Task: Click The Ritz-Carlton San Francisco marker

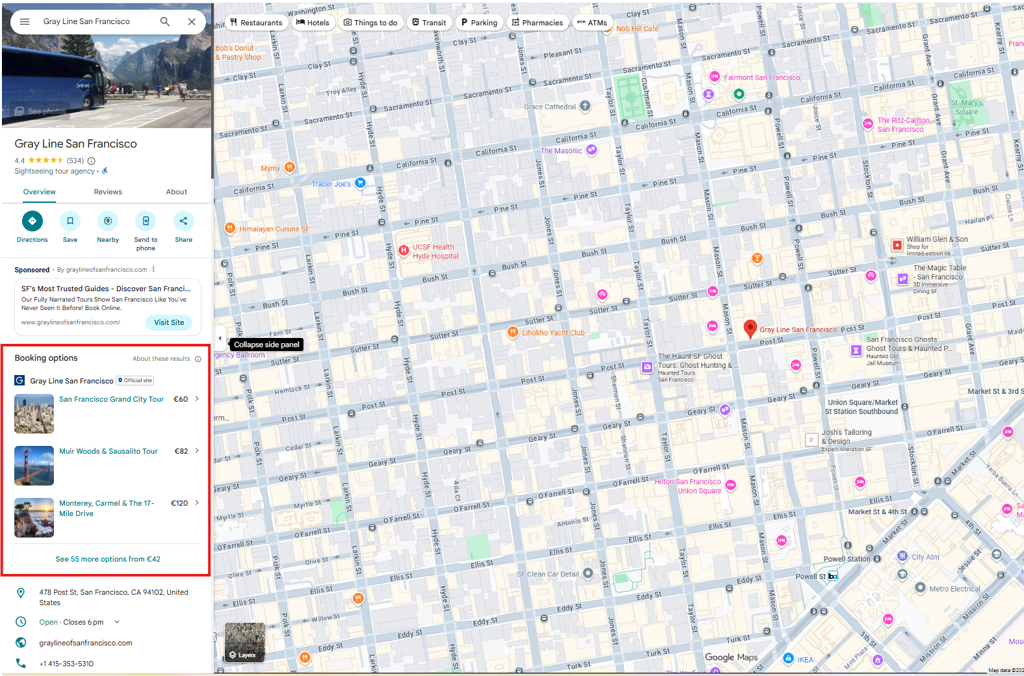Action: [x=868, y=124]
